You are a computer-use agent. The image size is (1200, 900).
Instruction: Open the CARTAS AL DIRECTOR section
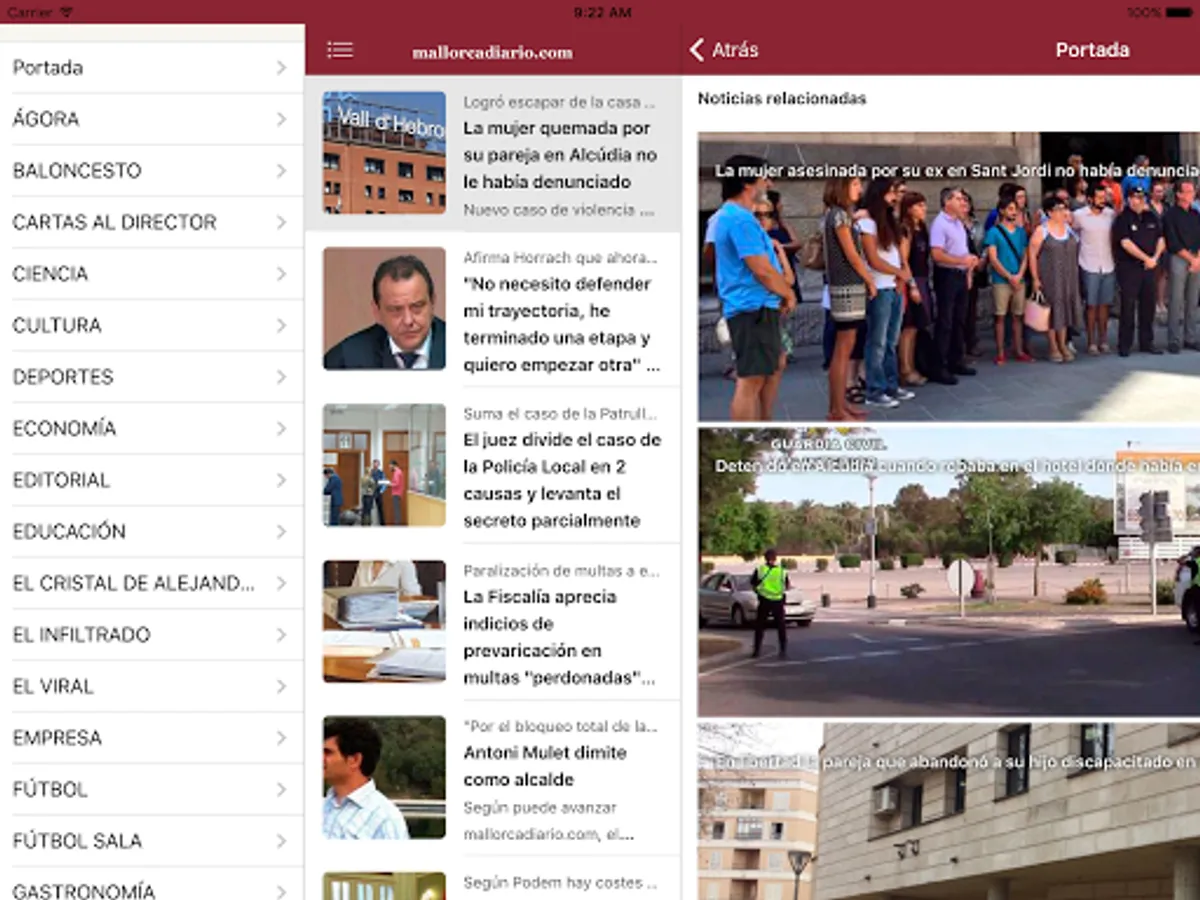tap(152, 222)
